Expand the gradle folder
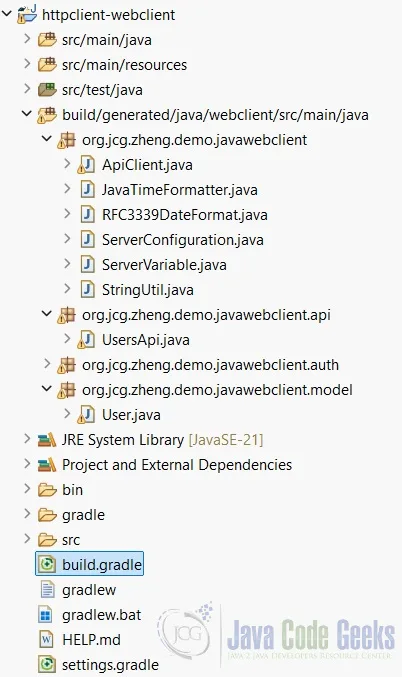The image size is (402, 677). [27, 515]
